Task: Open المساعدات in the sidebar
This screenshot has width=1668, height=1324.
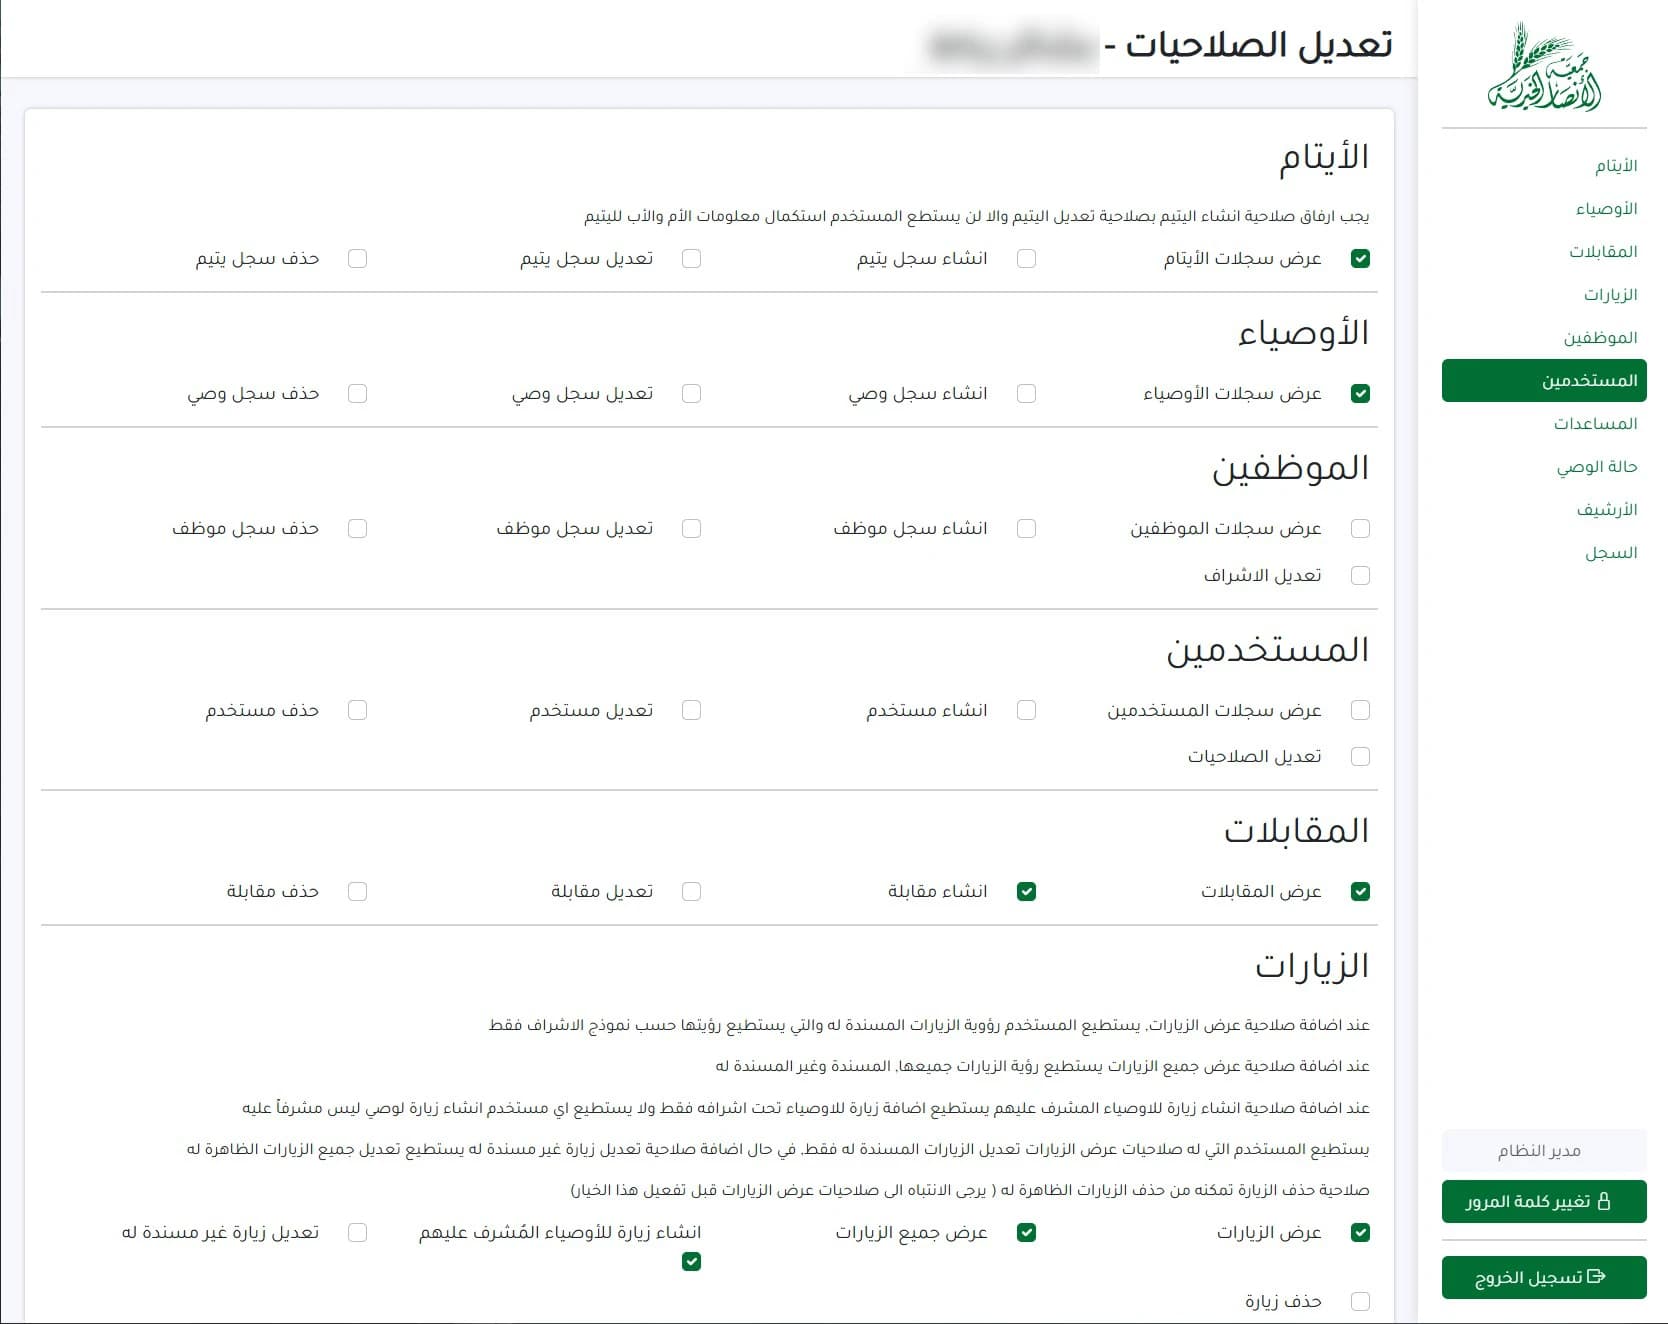Action: pyautogui.click(x=1595, y=424)
